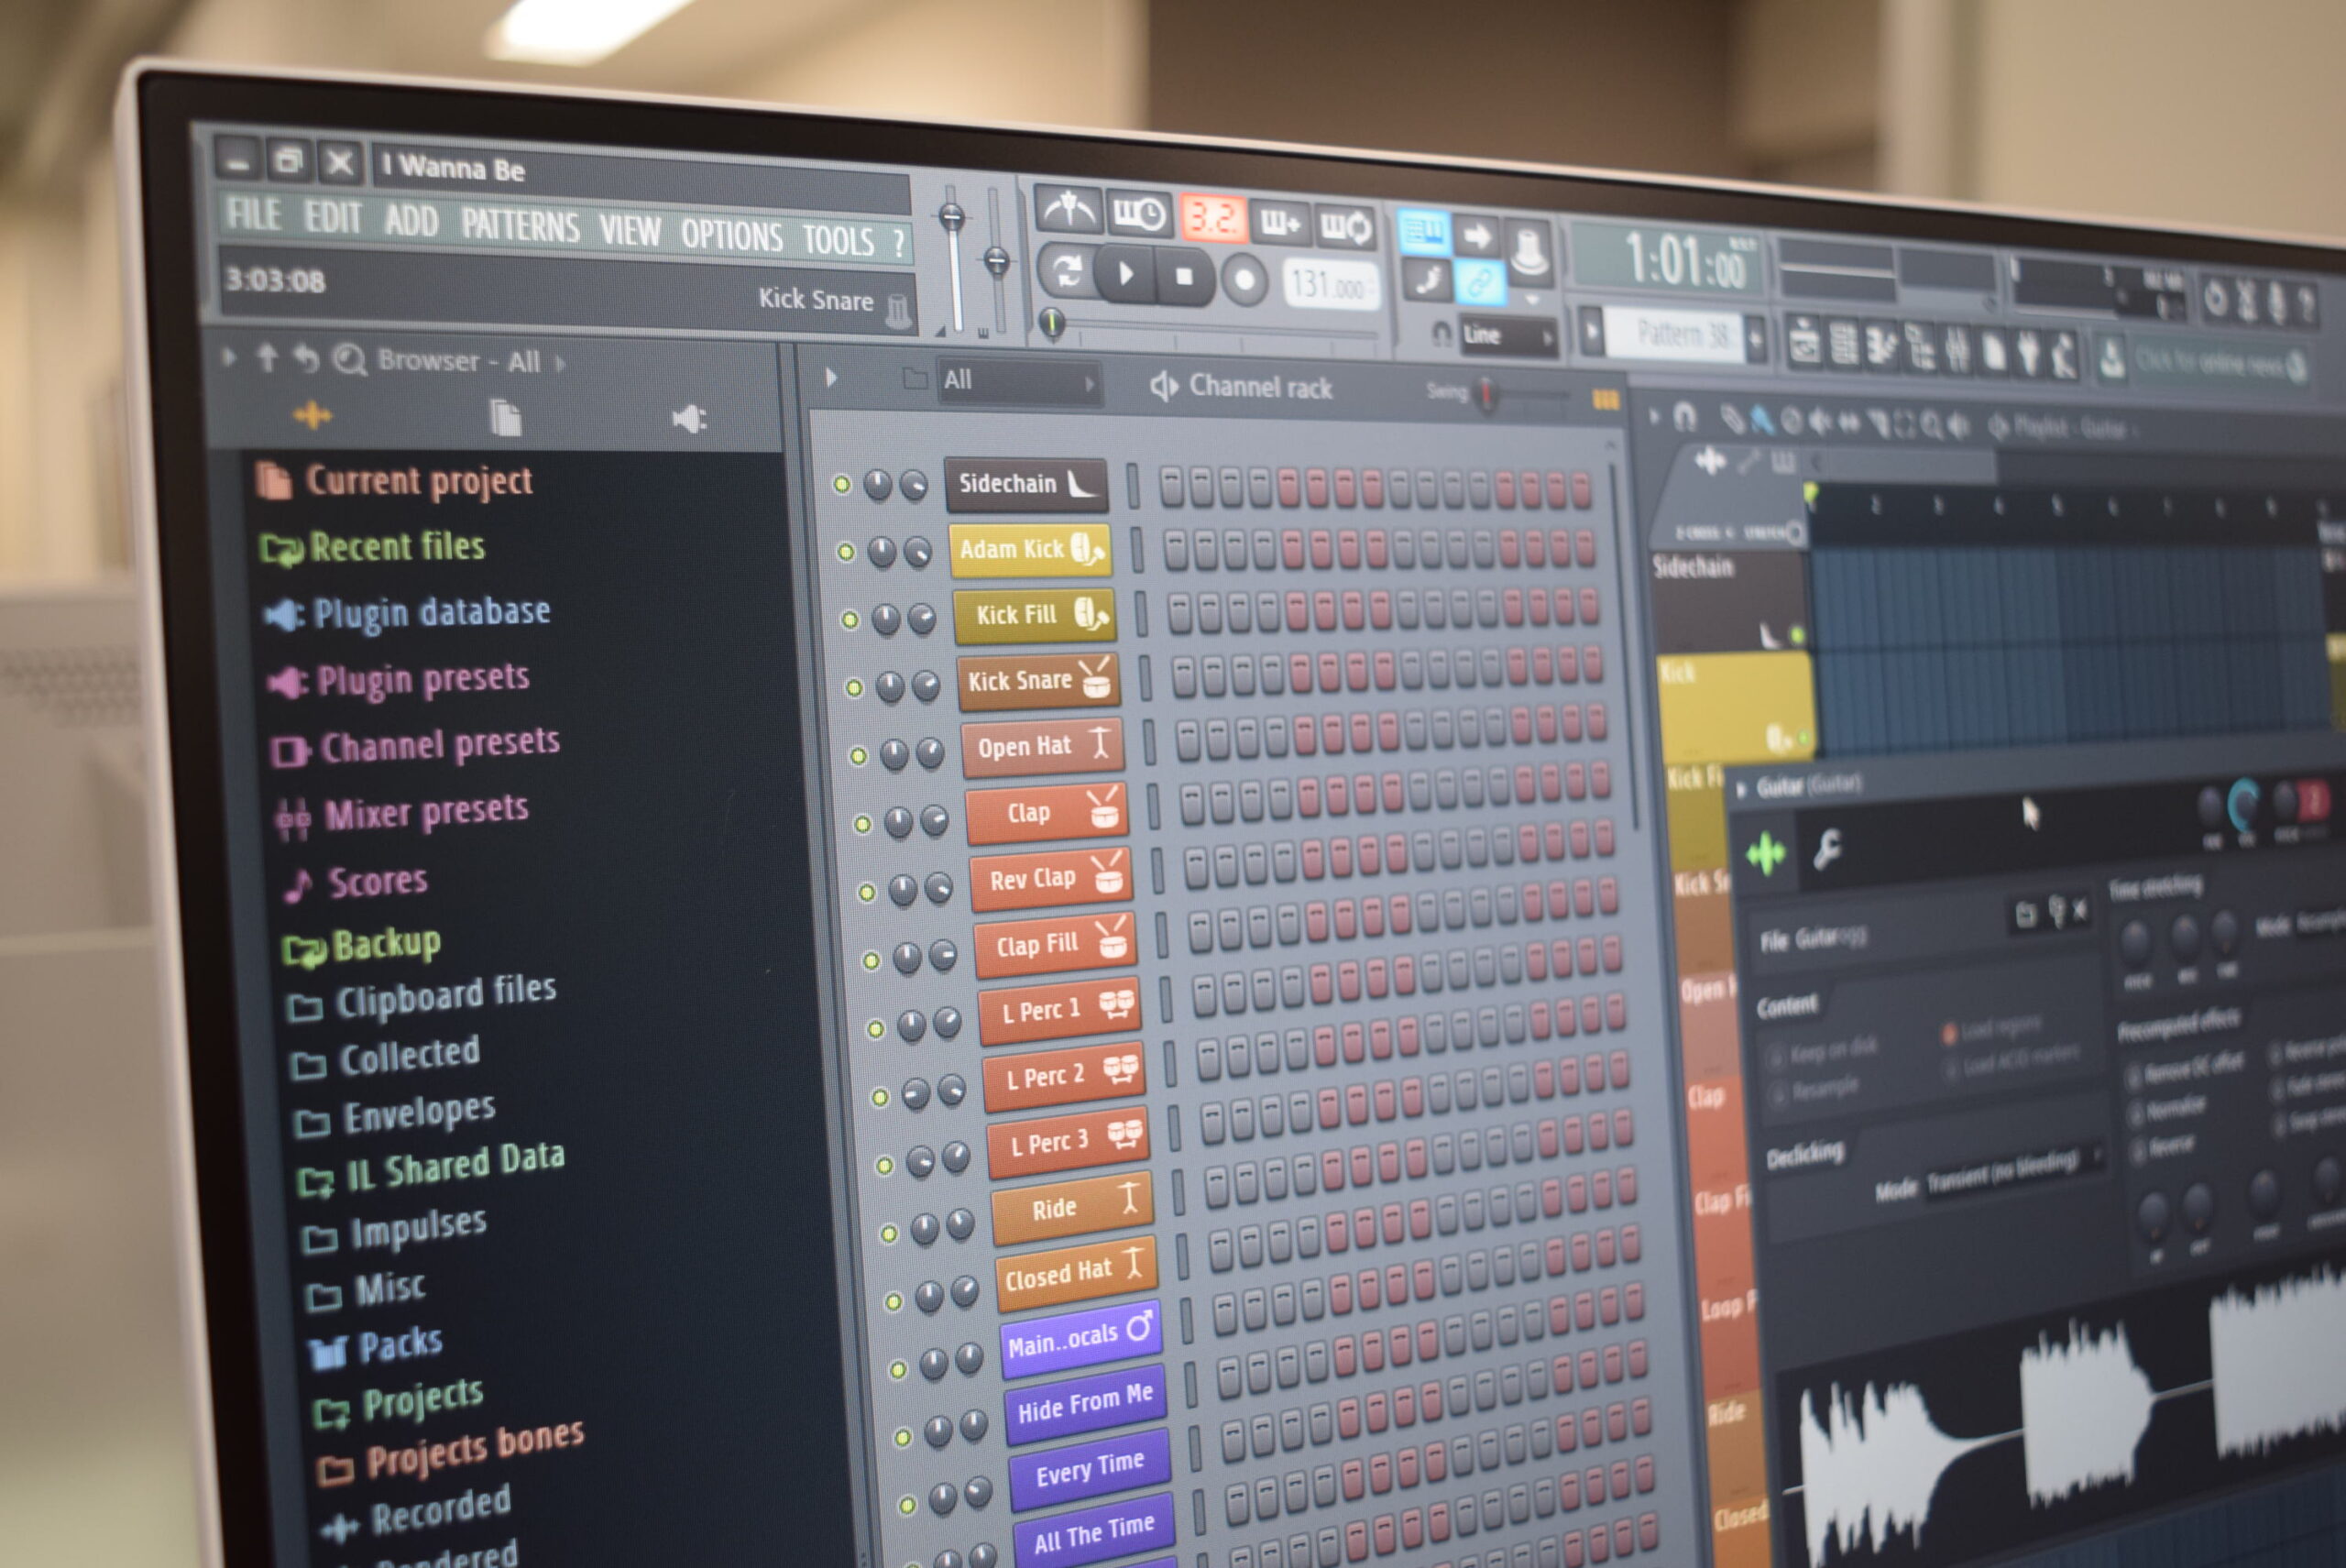This screenshot has width=2346, height=1568.
Task: Click the Browser reread undo arrow icon
Action: pos(307,359)
